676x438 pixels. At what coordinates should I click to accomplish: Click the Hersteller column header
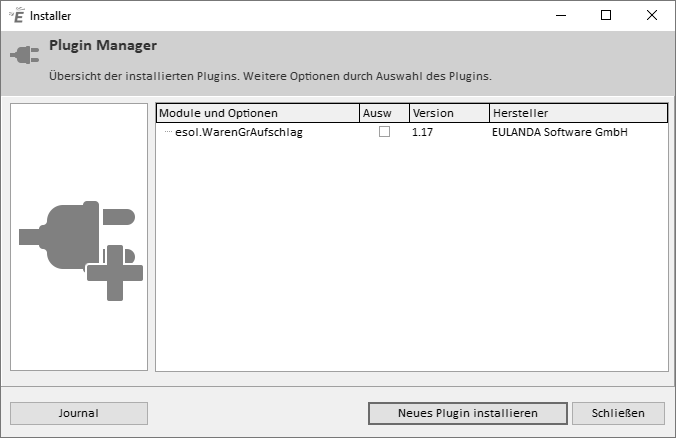click(579, 113)
